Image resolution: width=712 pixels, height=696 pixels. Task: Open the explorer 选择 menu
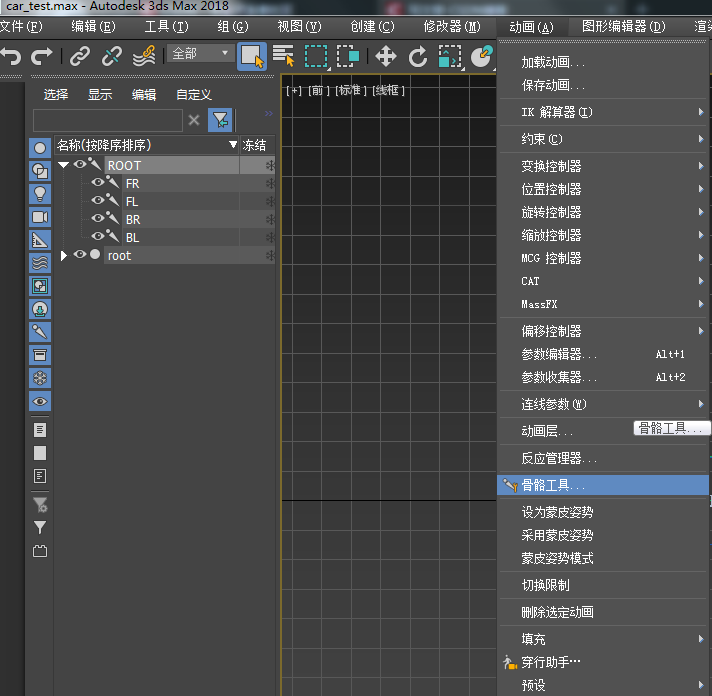click(56, 95)
